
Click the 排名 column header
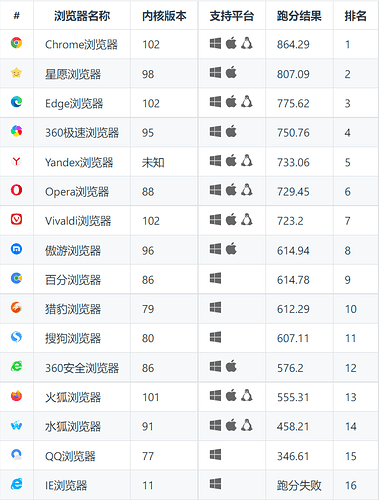(356, 16)
